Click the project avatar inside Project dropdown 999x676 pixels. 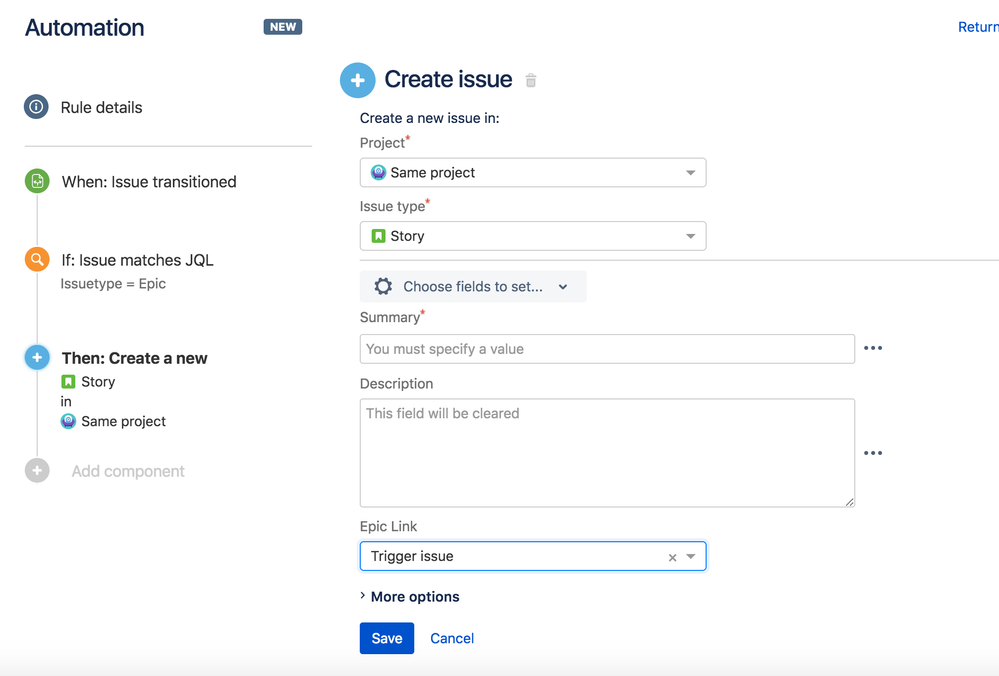click(378, 173)
